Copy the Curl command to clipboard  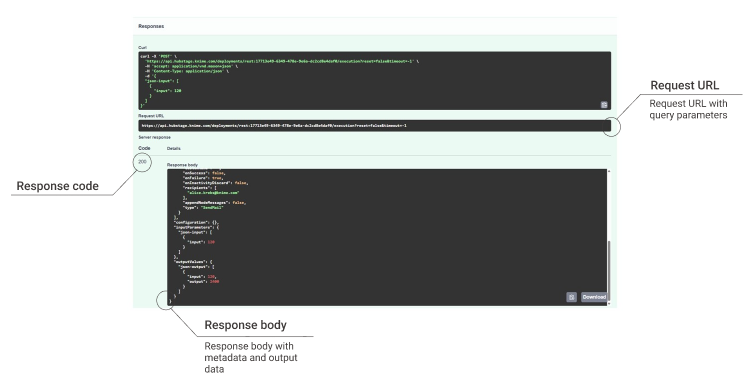(604, 105)
